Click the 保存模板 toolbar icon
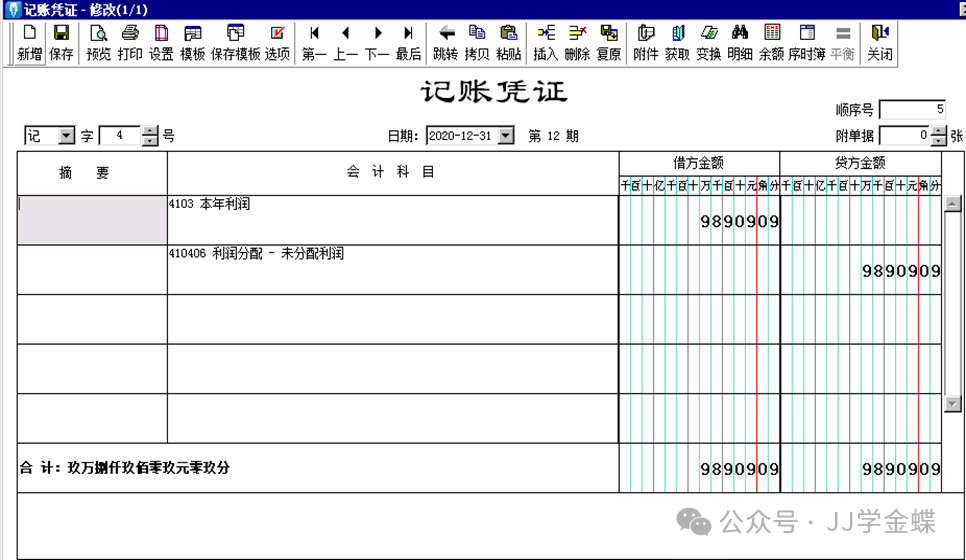The height and width of the screenshot is (560, 966). pyautogui.click(x=235, y=42)
